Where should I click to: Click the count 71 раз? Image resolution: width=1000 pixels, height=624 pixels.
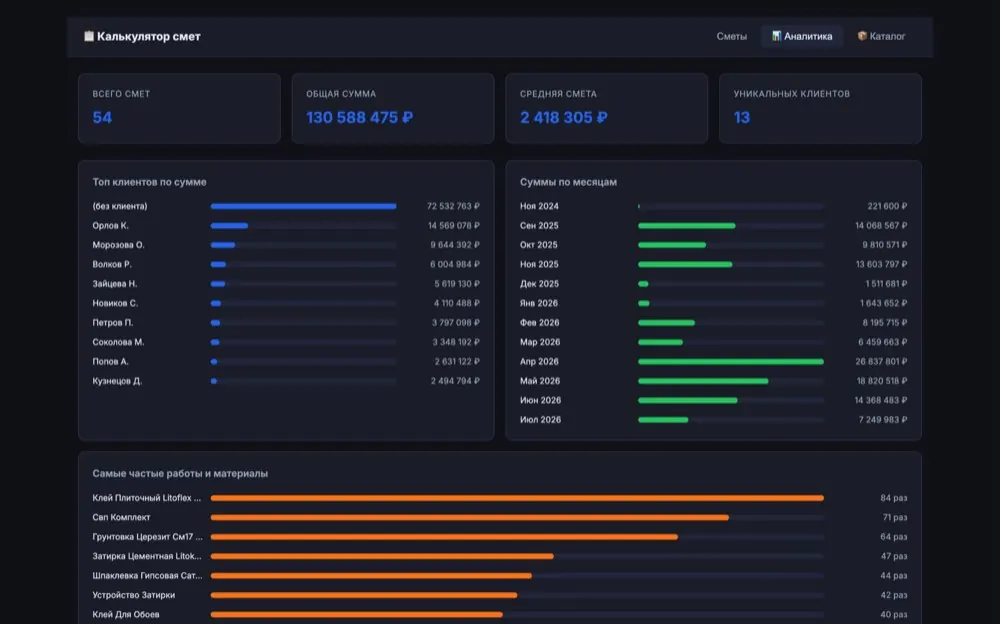pos(895,517)
